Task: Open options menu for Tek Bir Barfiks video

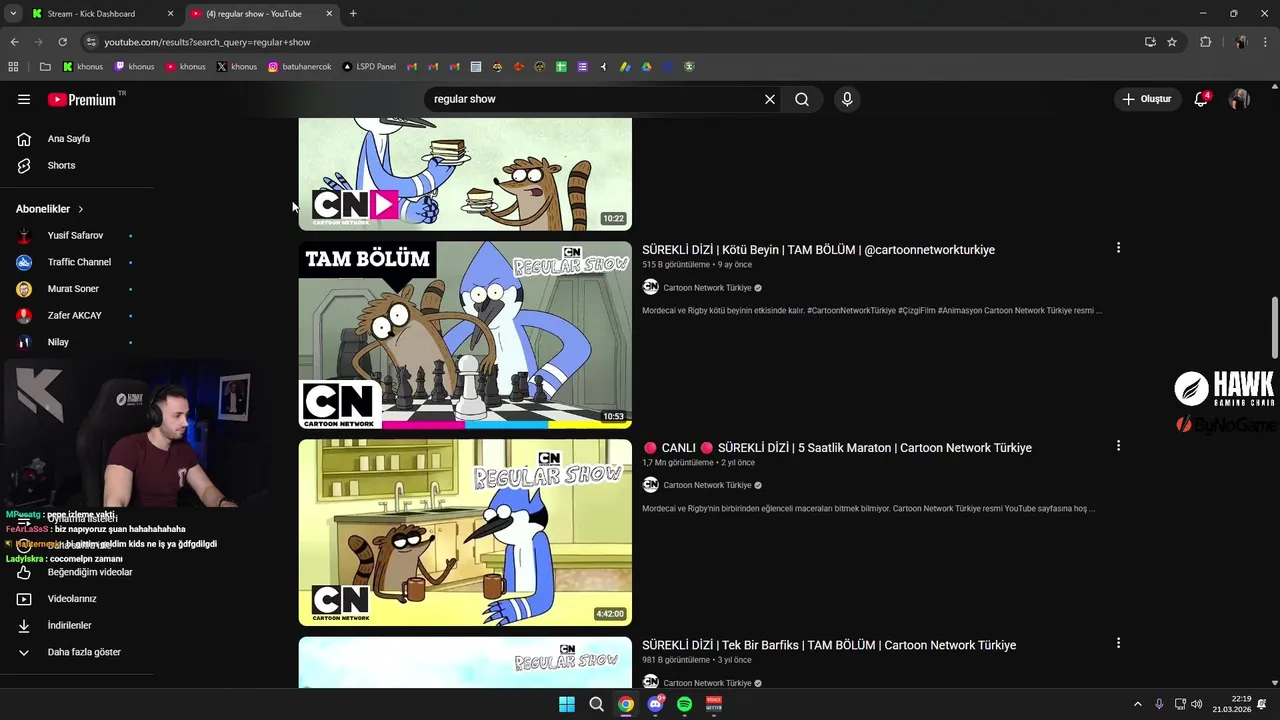Action: (x=1118, y=643)
